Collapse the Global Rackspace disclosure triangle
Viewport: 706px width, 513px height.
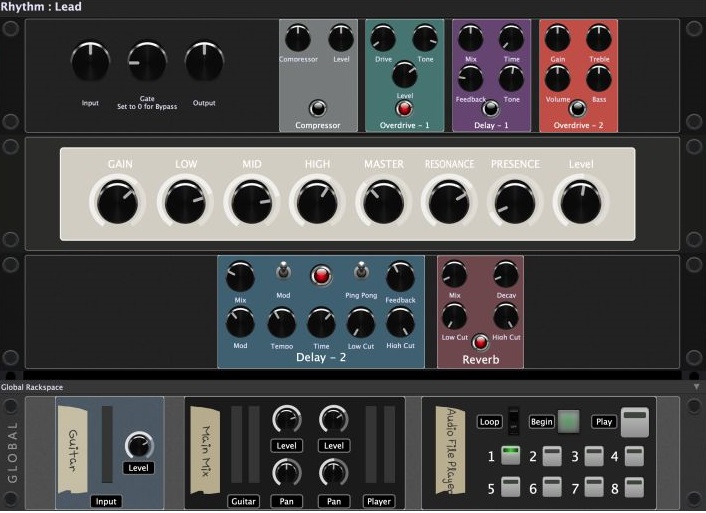(x=697, y=386)
